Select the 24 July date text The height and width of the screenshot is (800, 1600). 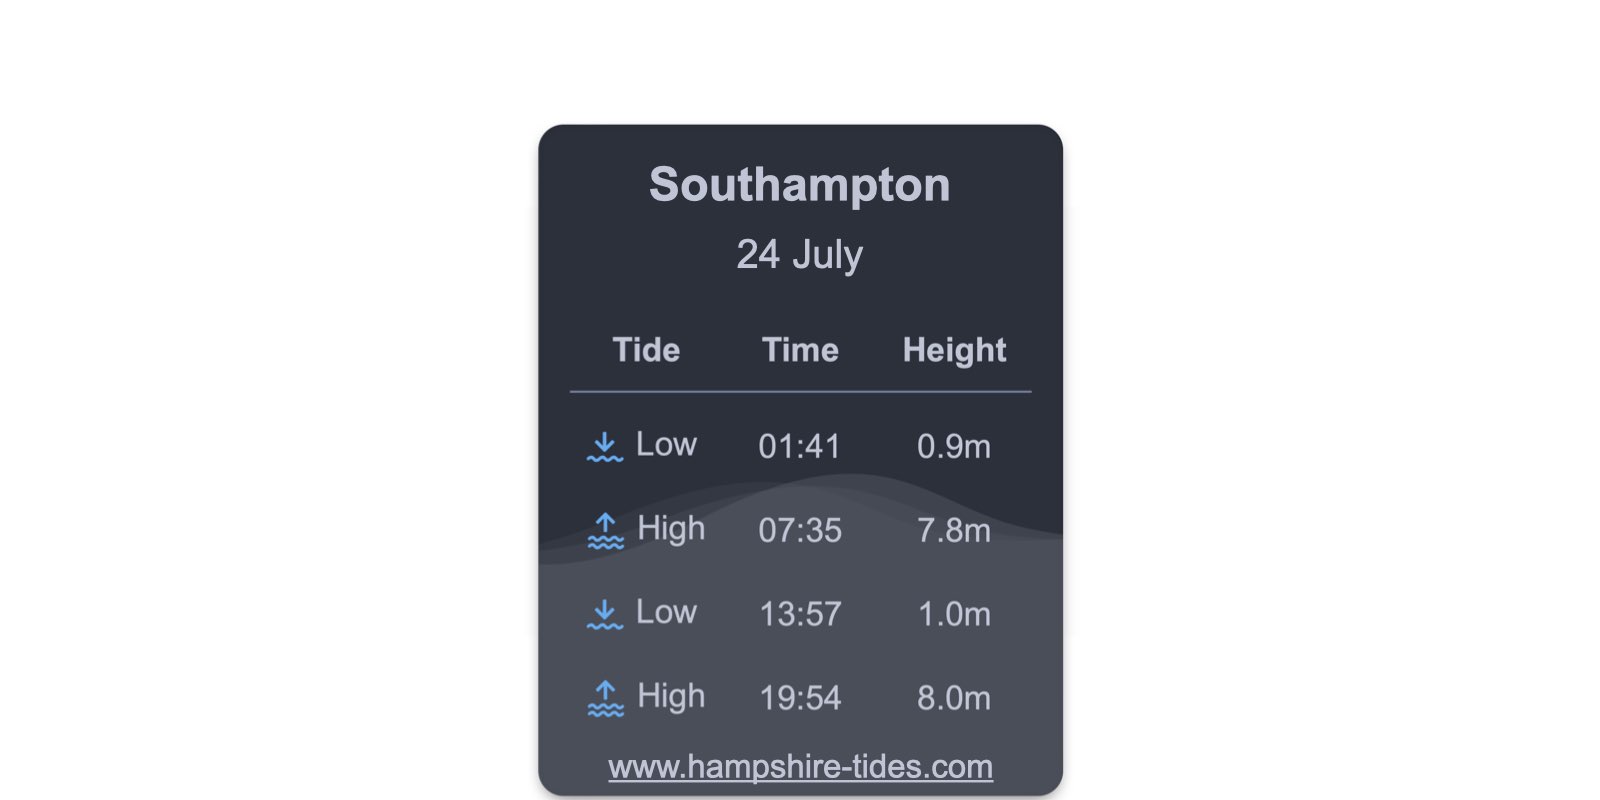click(800, 255)
